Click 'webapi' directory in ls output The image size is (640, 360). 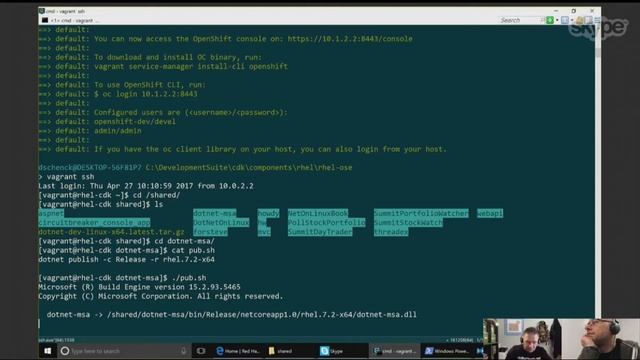point(490,213)
